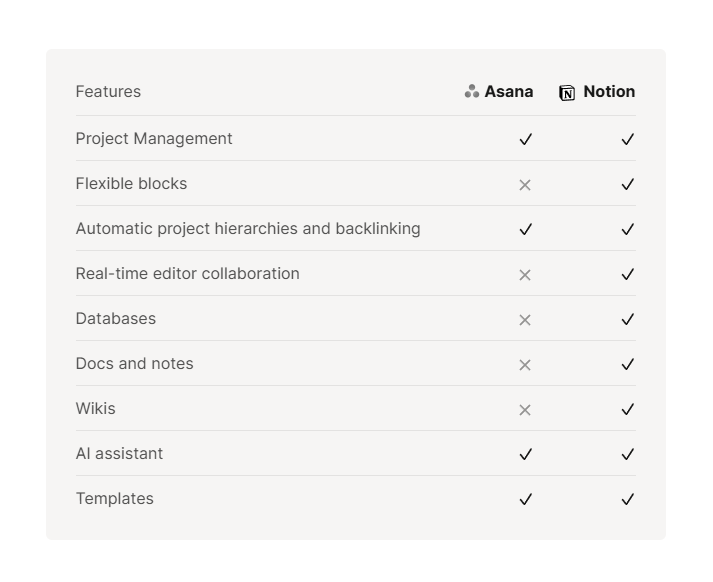Click Notion's checkmark for Flexible blocks
Image resolution: width=713 pixels, height=582 pixels.
[628, 185]
